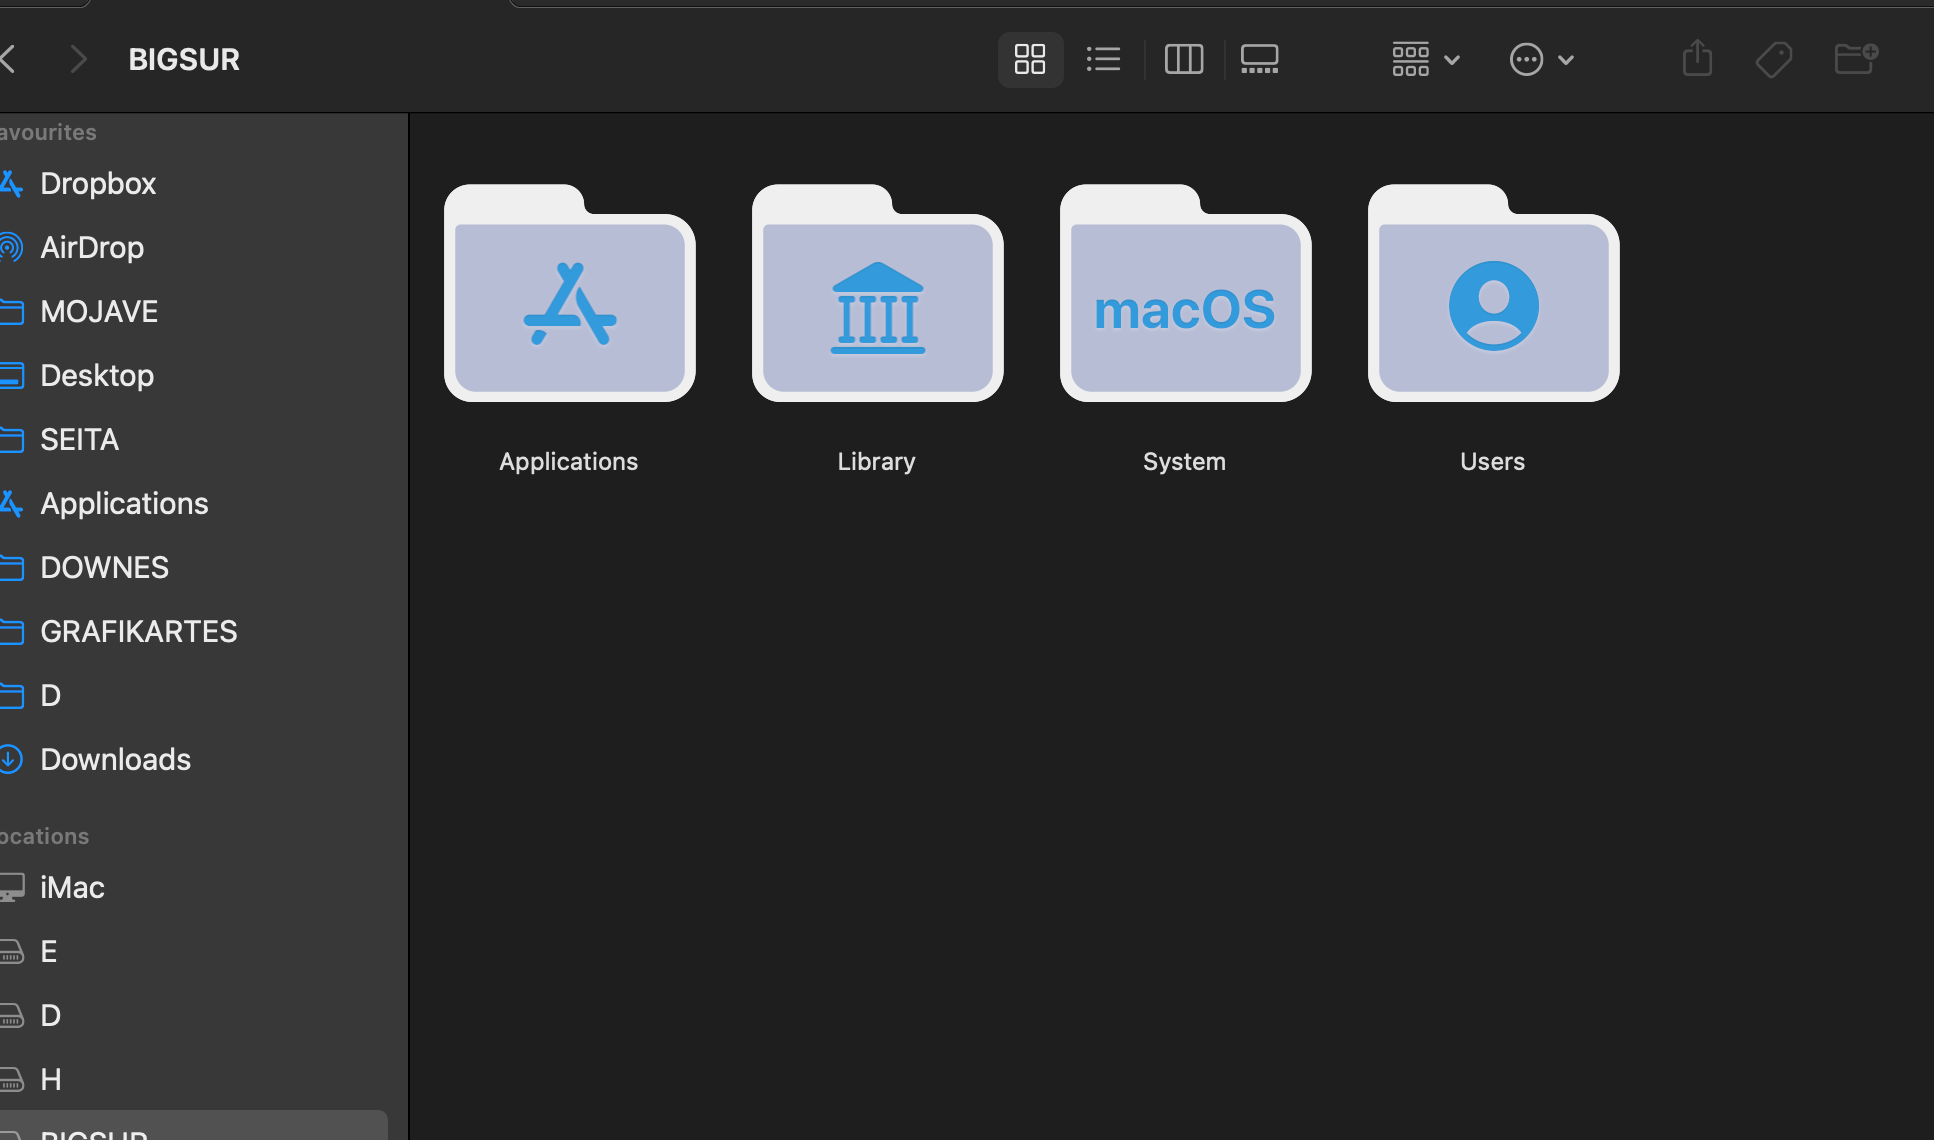Go back with the left chevron
This screenshot has width=1934, height=1140.
click(8, 60)
